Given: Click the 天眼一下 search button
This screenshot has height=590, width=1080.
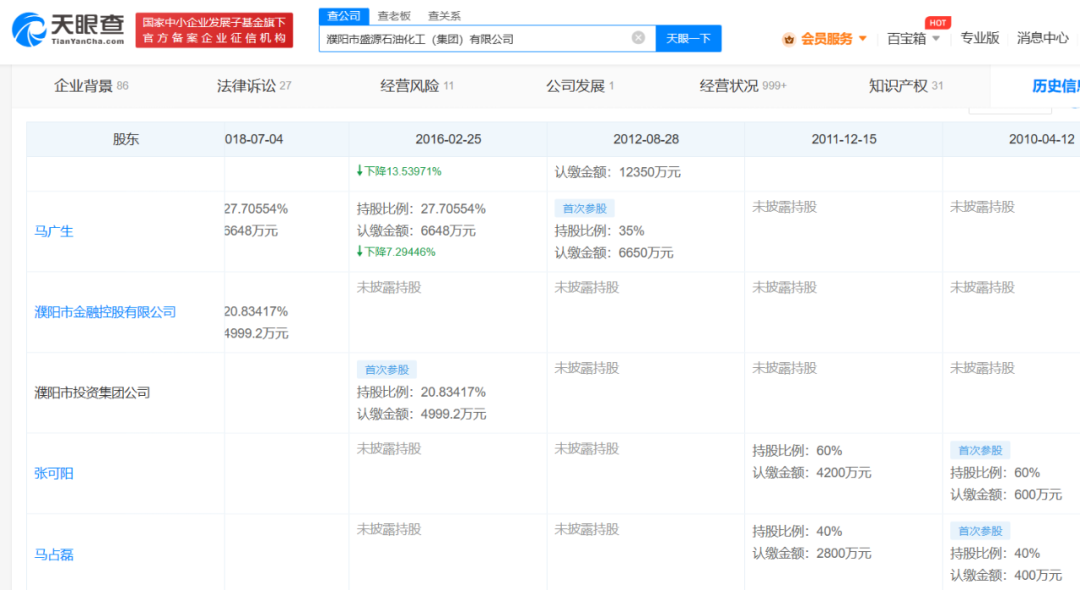Looking at the screenshot, I should pos(688,39).
